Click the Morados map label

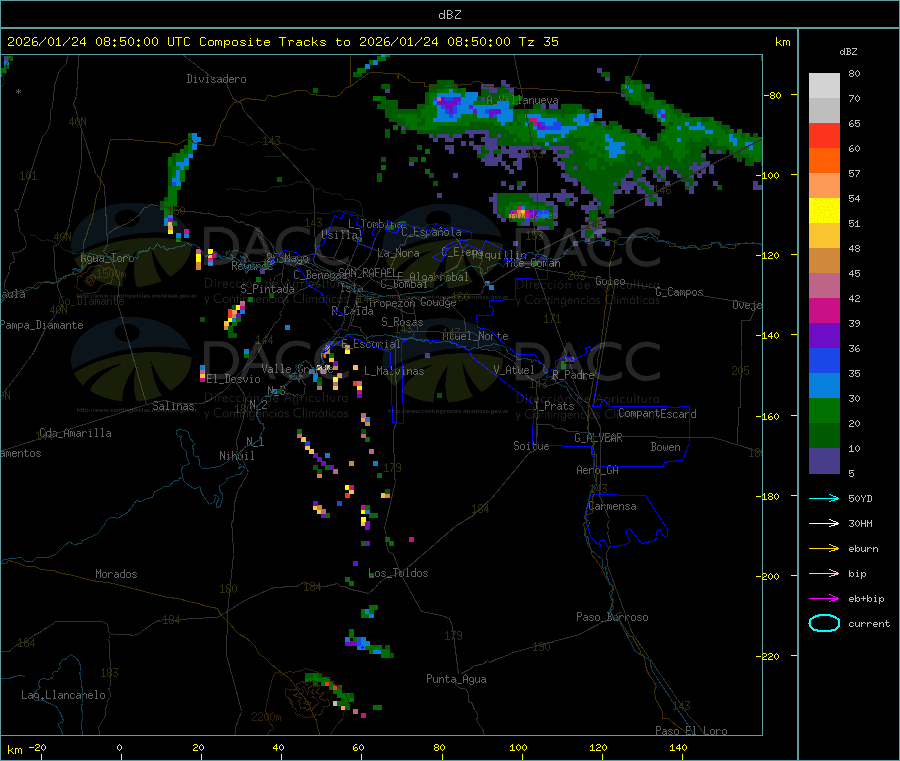point(116,574)
